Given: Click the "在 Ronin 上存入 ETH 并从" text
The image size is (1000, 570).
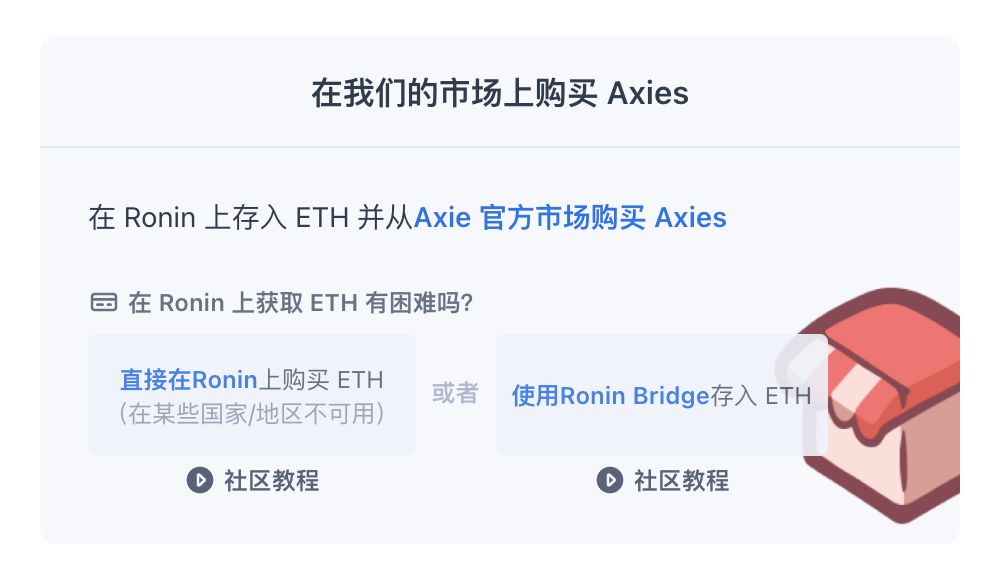Looking at the screenshot, I should coord(250,217).
